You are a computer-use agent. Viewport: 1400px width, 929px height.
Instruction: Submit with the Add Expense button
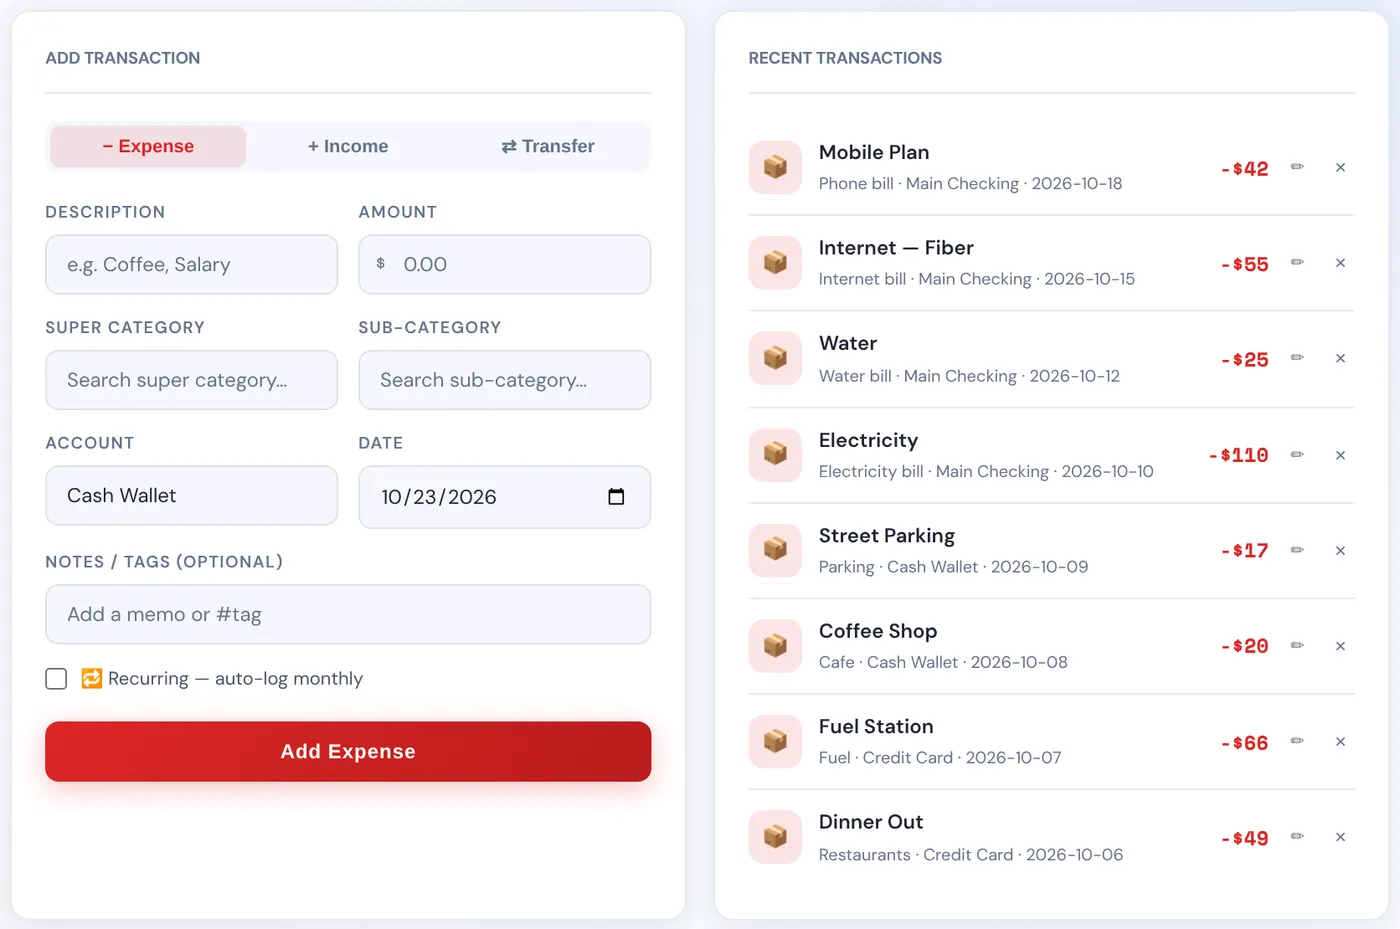pos(348,751)
